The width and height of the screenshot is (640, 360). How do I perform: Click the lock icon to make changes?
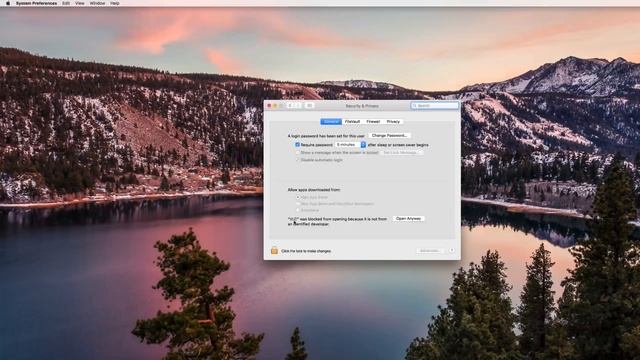coord(274,251)
